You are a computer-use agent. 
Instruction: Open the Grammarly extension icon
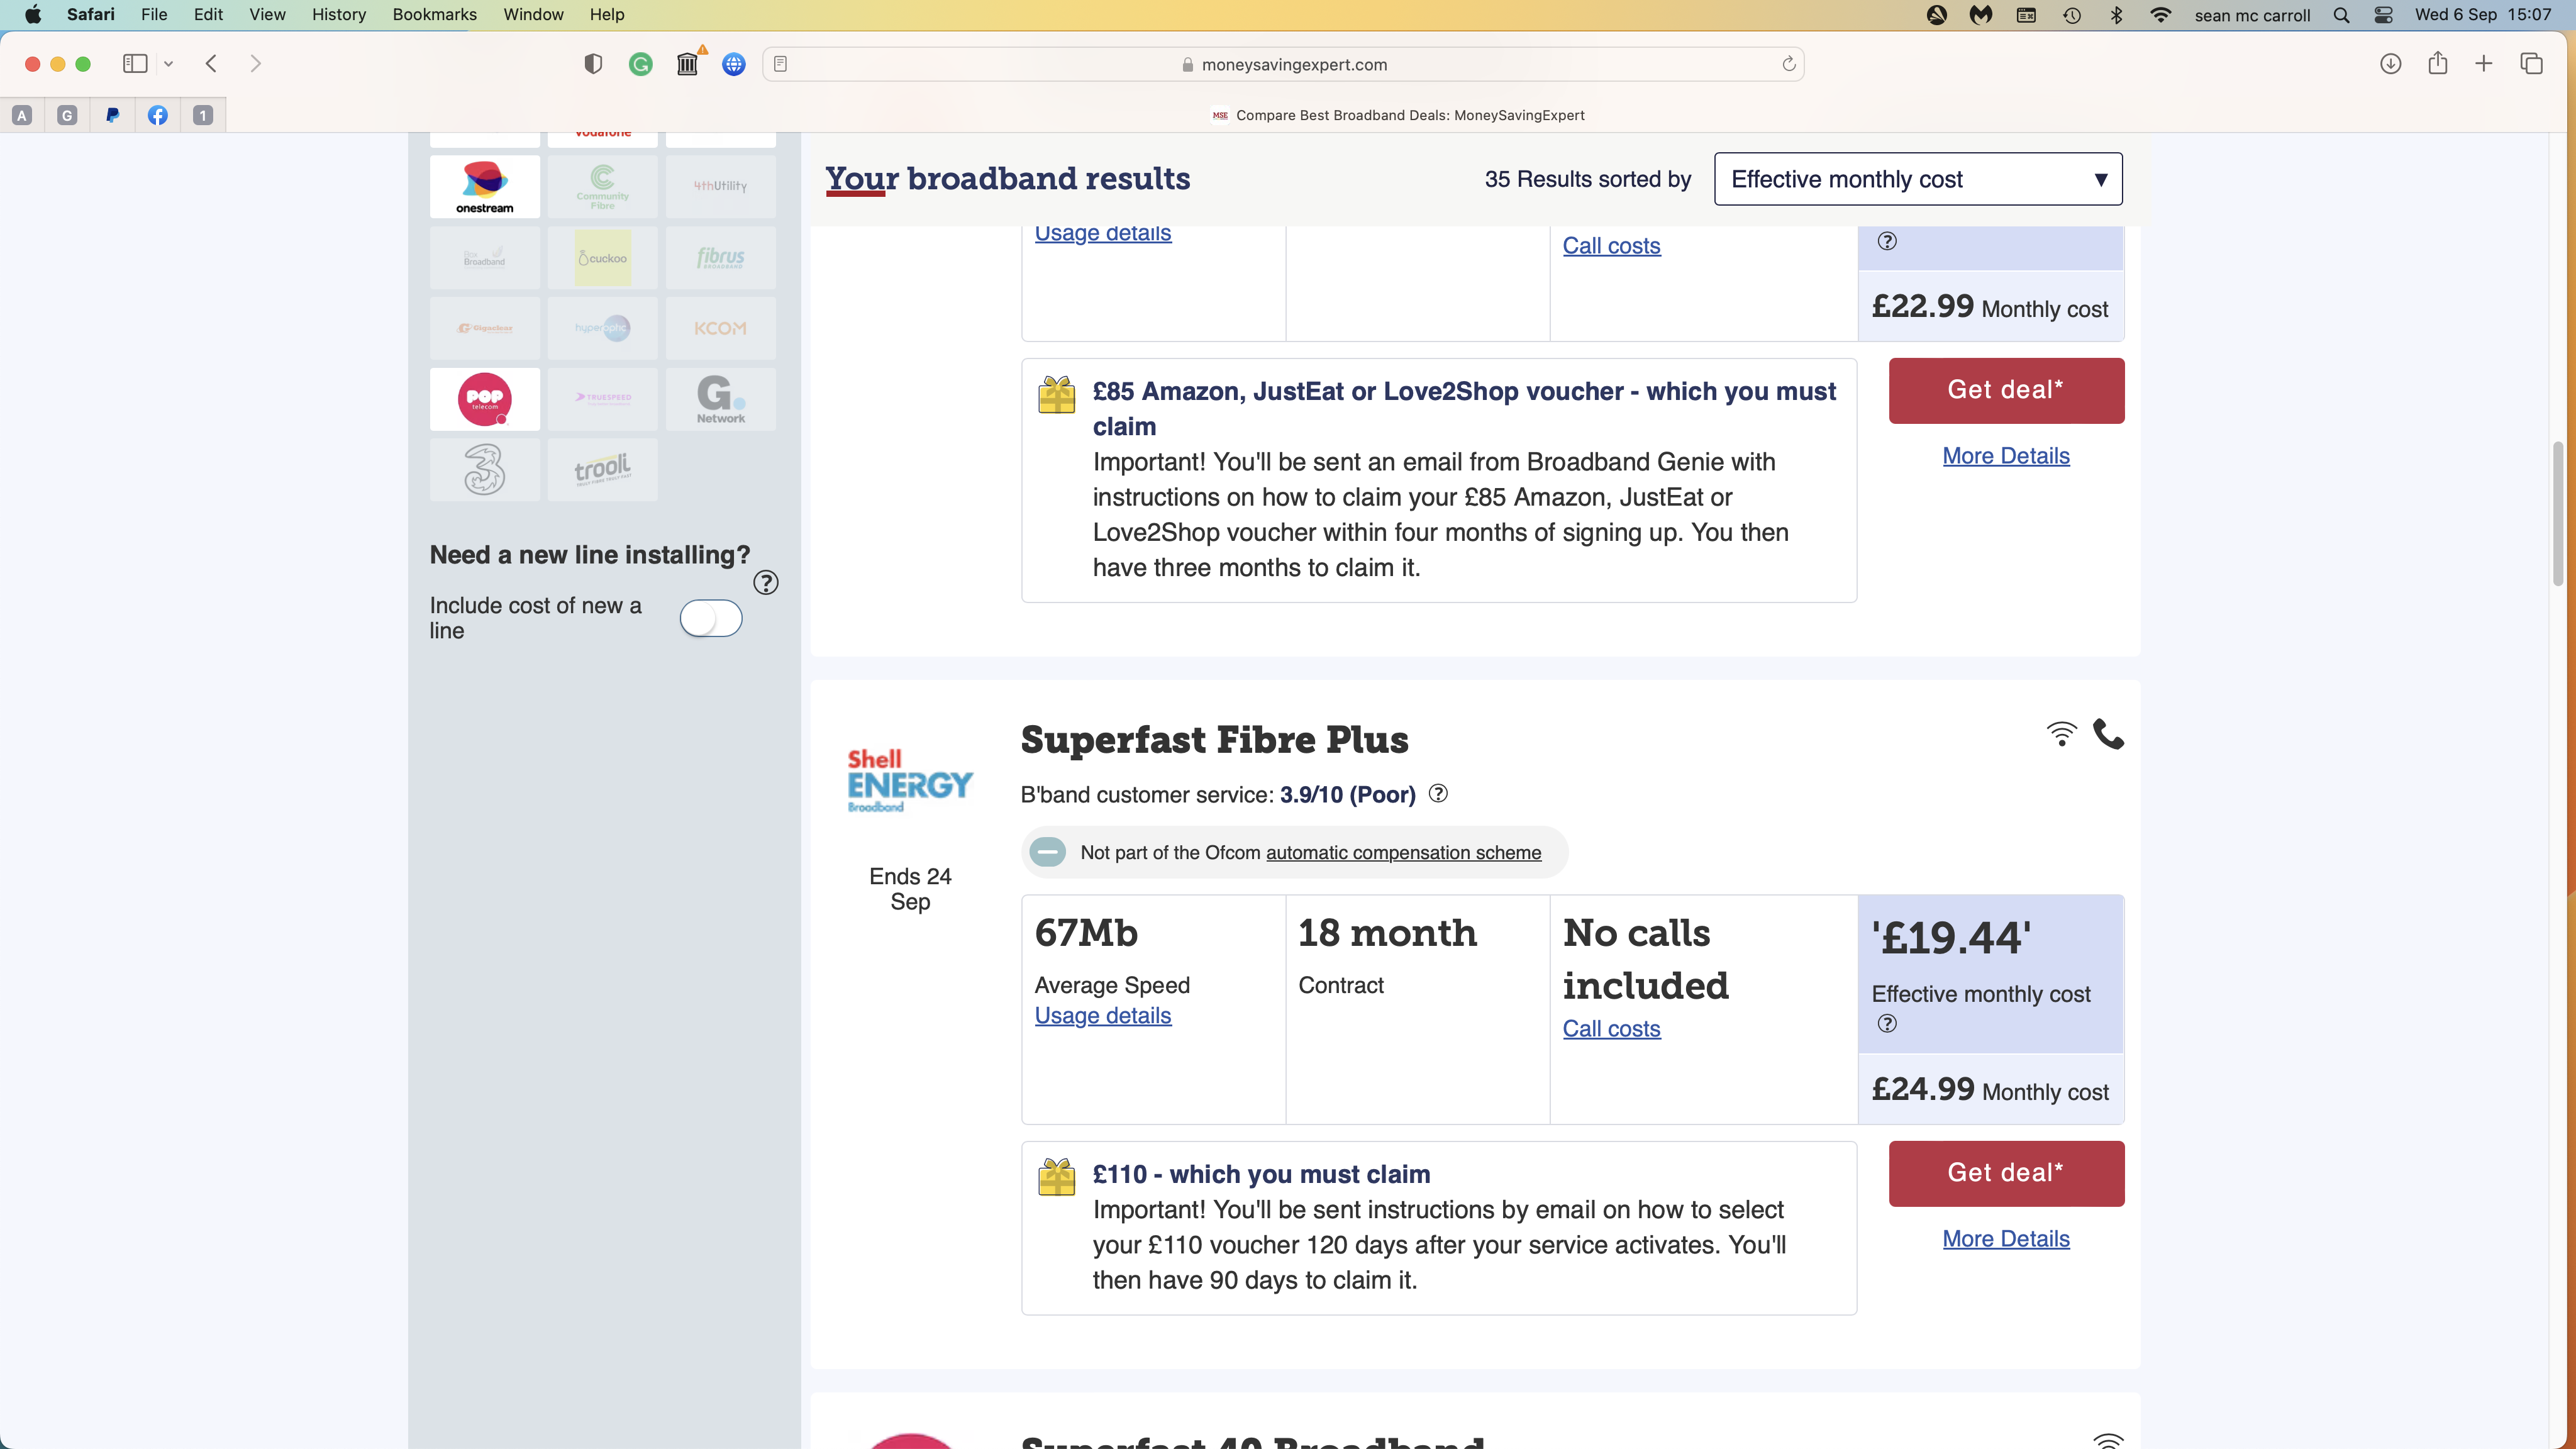click(640, 65)
